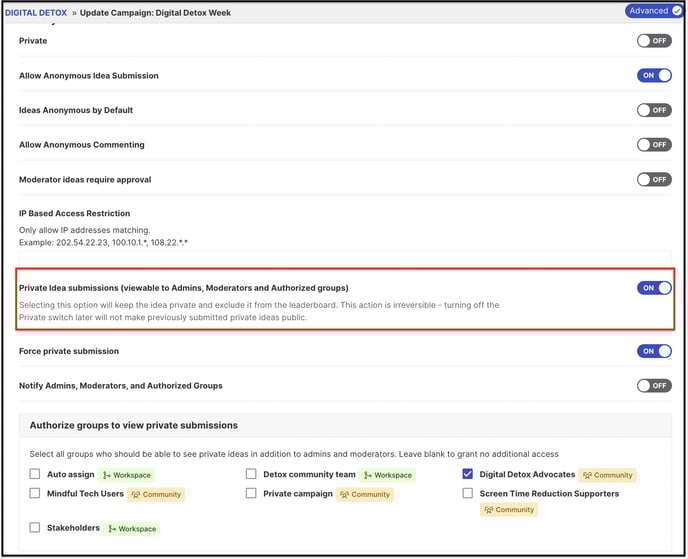Open the DIGITAL DETOX breadcrumb link
688x559 pixels.
coord(36,13)
